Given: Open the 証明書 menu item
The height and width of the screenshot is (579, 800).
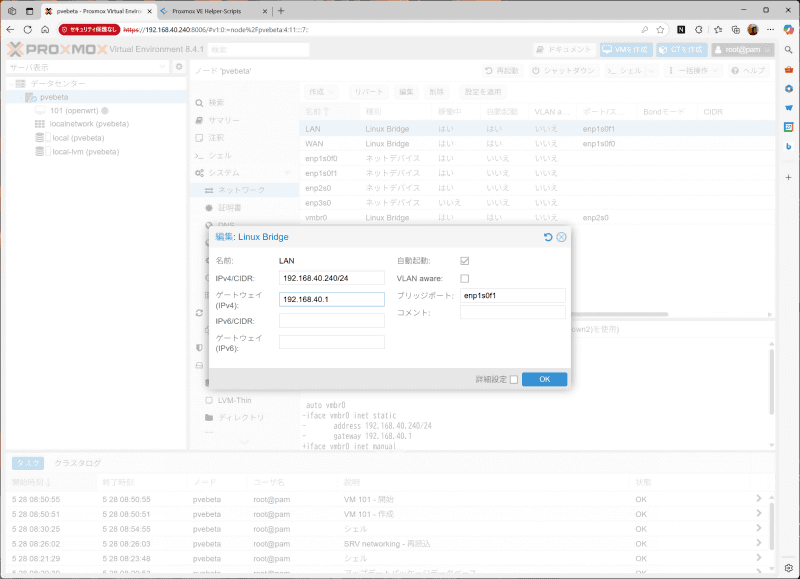Looking at the screenshot, I should (230, 208).
